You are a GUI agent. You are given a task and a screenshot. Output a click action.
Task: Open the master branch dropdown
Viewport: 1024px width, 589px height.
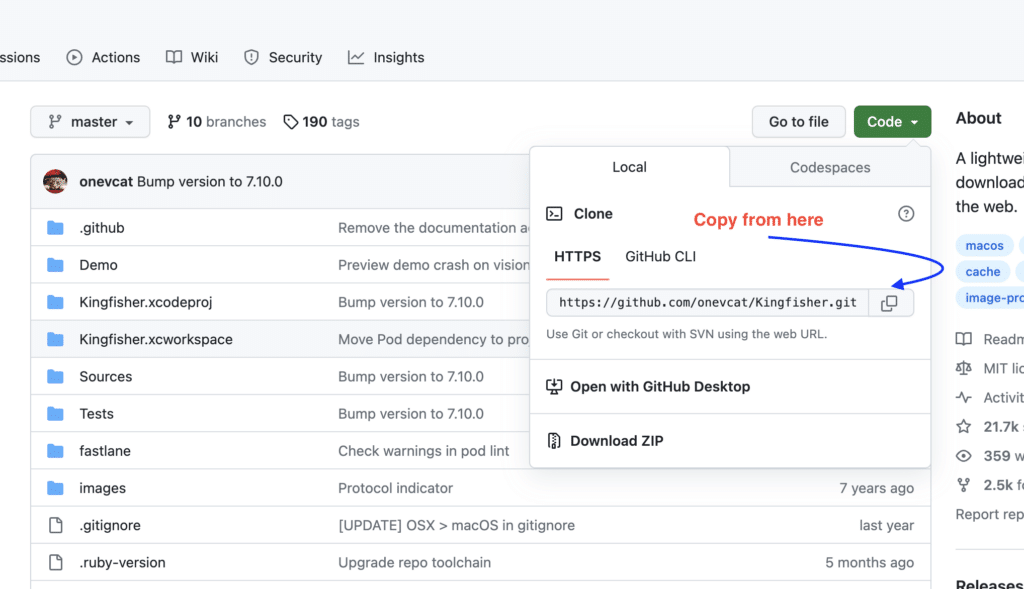coord(90,121)
